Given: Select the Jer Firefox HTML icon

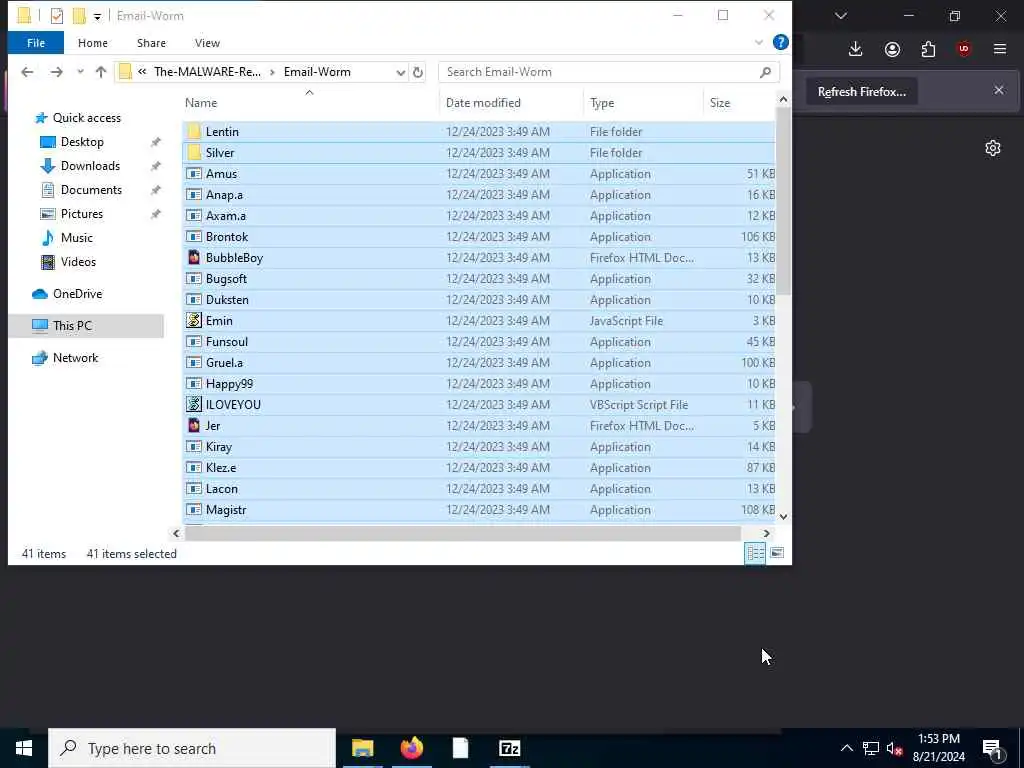Looking at the screenshot, I should click(x=194, y=426).
